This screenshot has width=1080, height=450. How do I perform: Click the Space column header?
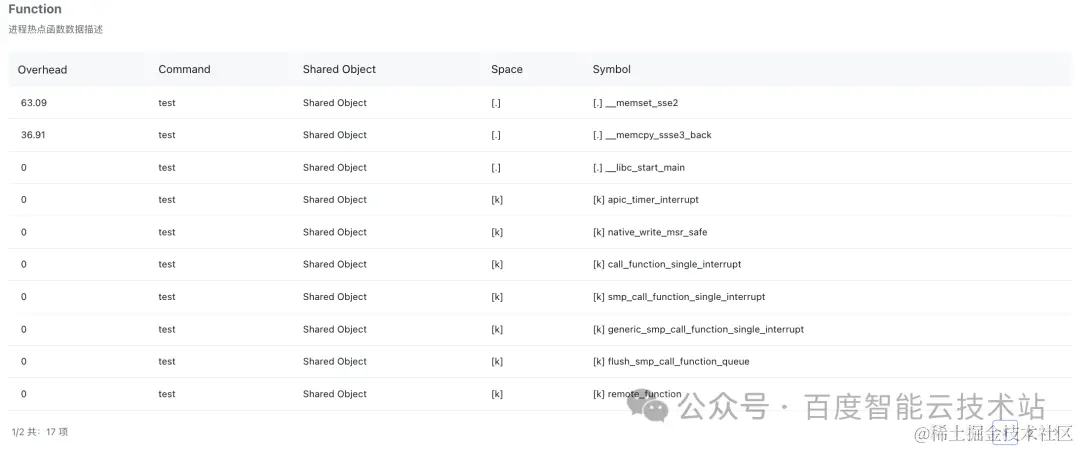coord(506,69)
